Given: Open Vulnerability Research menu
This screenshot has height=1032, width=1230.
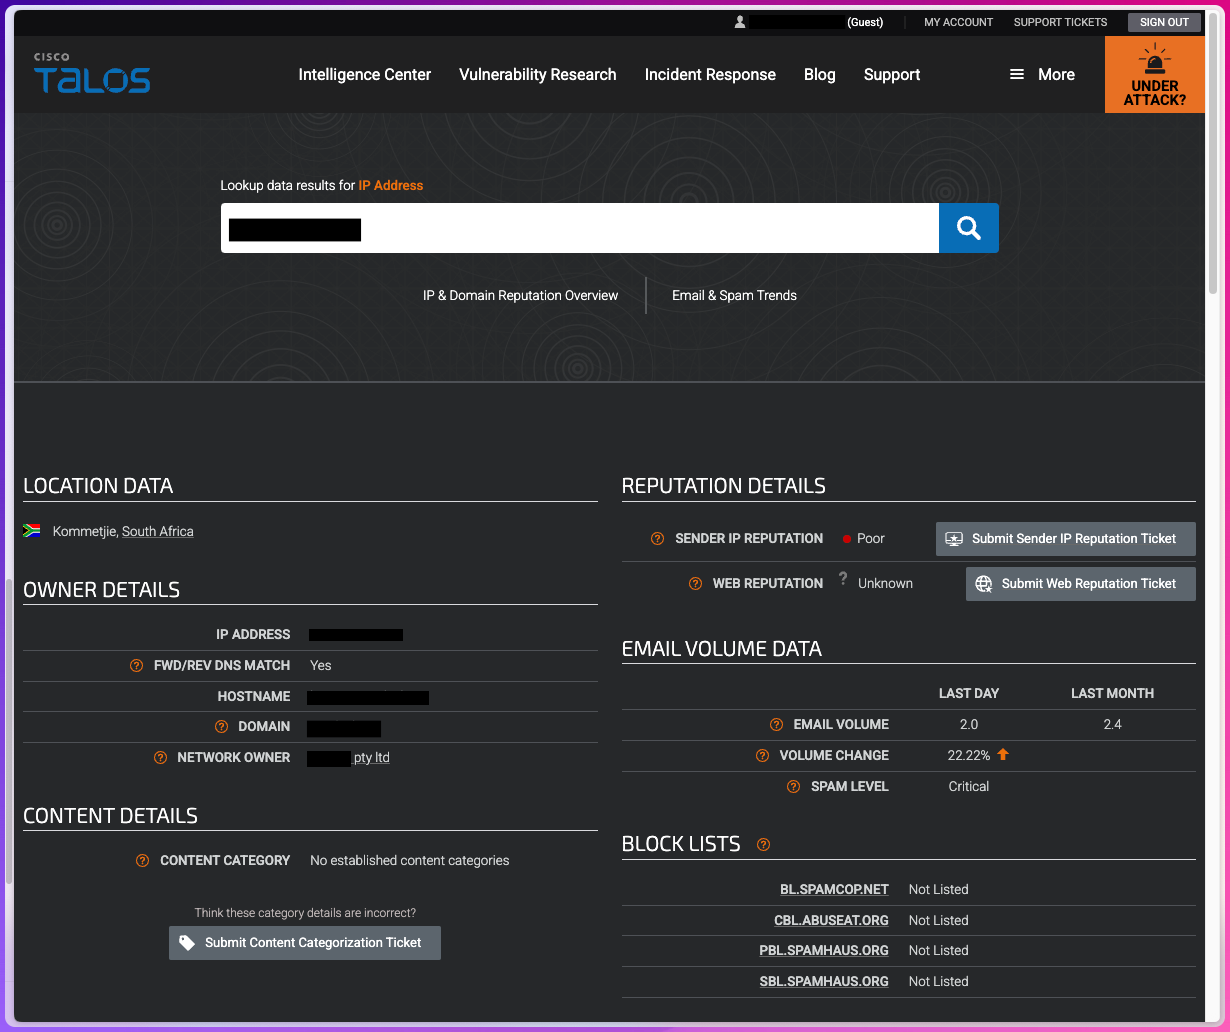Looking at the screenshot, I should click(x=538, y=74).
